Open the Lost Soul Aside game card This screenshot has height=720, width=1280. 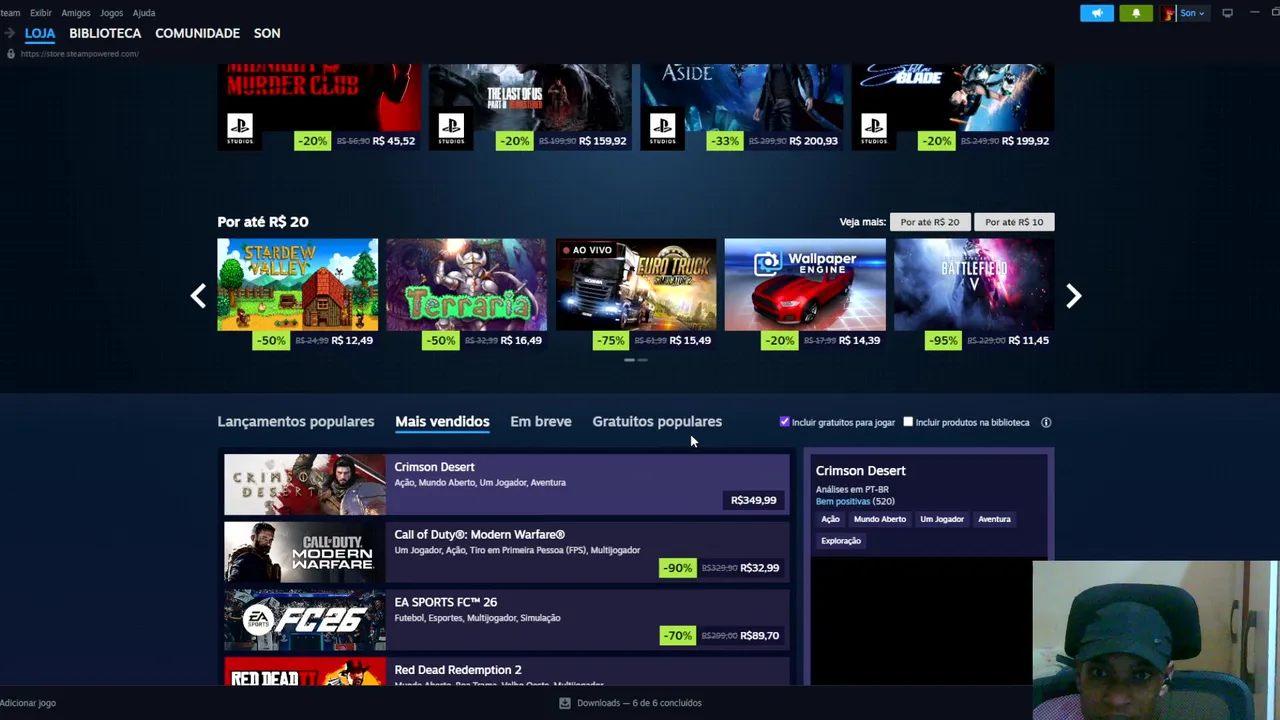tap(742, 107)
